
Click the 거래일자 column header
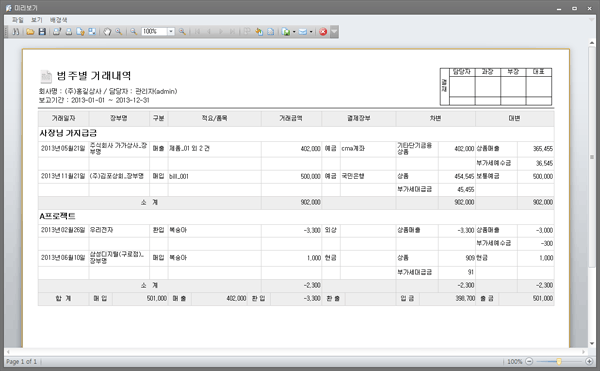(64, 119)
